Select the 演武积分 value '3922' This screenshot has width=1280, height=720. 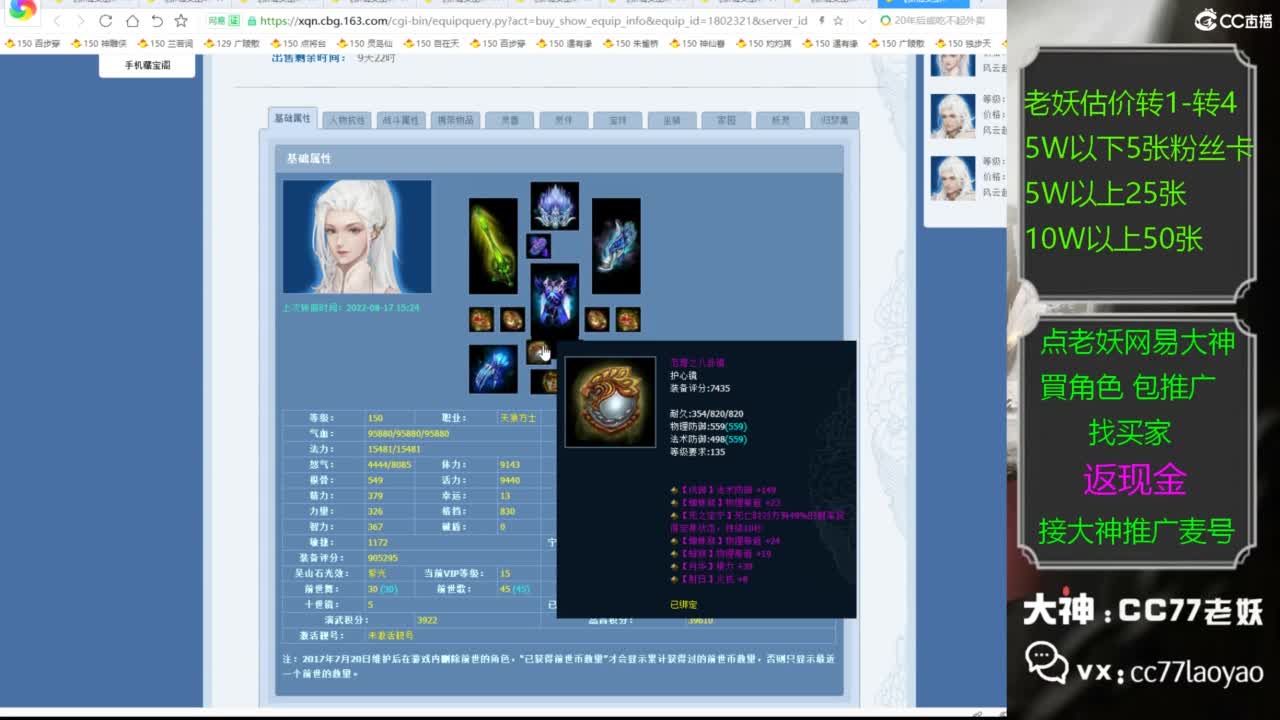[427, 620]
